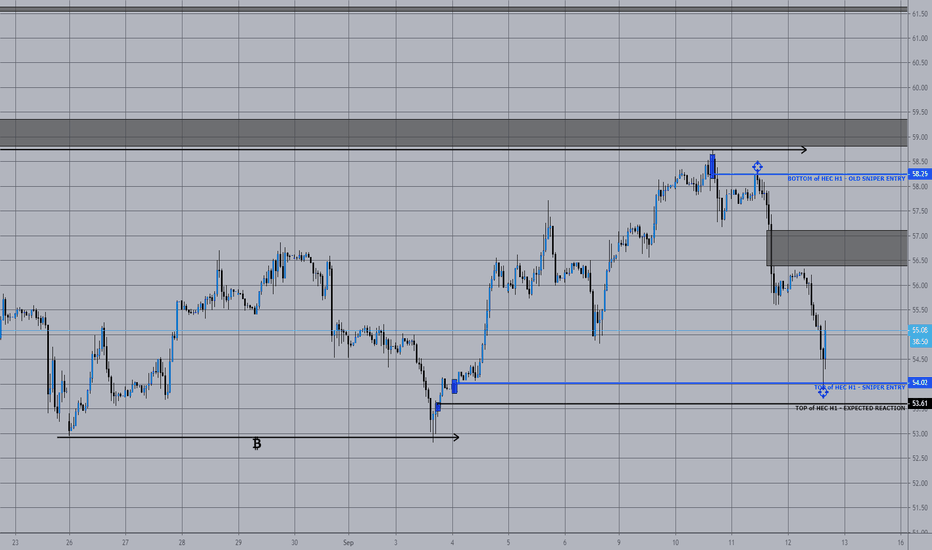Click date label 12 on time axis
932x550 pixels.
788,542
